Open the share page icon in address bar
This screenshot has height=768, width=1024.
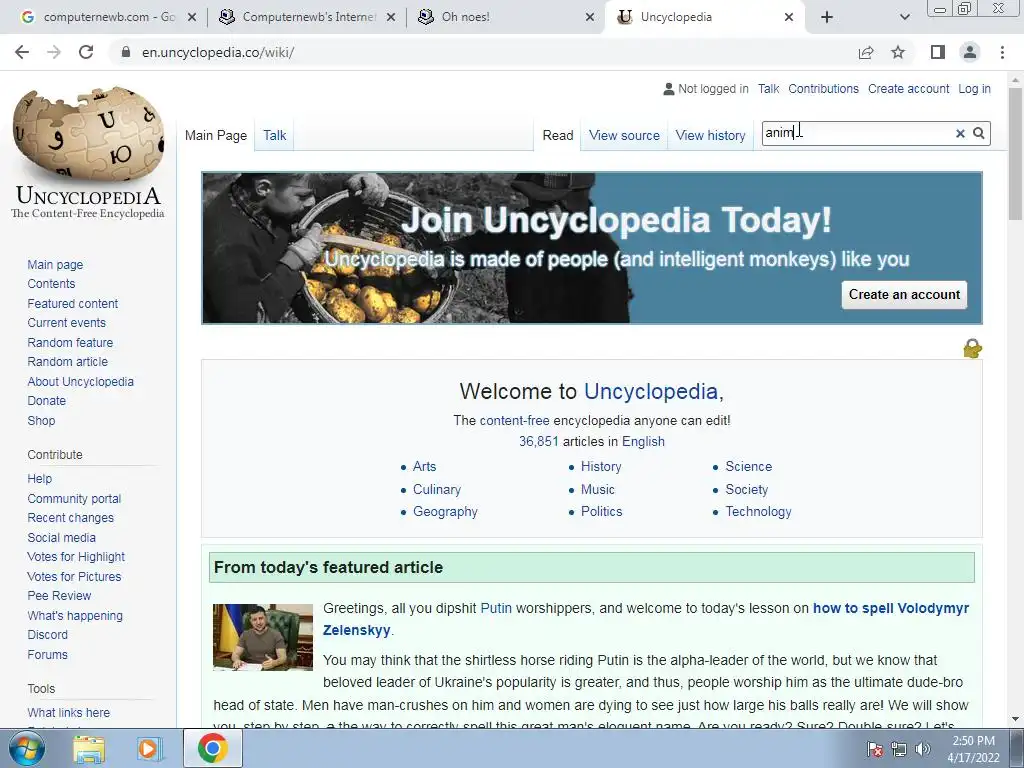pyautogui.click(x=866, y=52)
